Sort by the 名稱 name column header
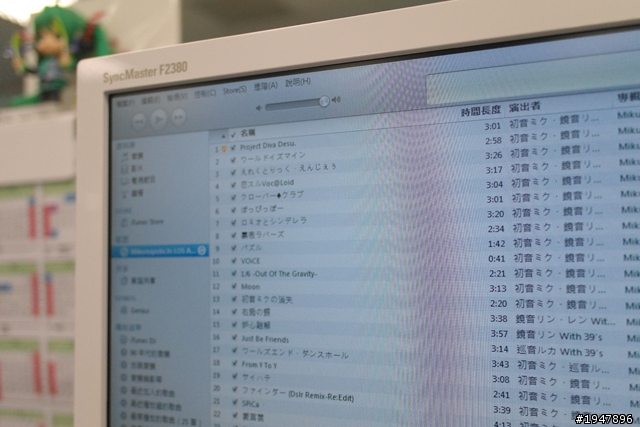Viewport: 640px width, 427px height. point(248,133)
